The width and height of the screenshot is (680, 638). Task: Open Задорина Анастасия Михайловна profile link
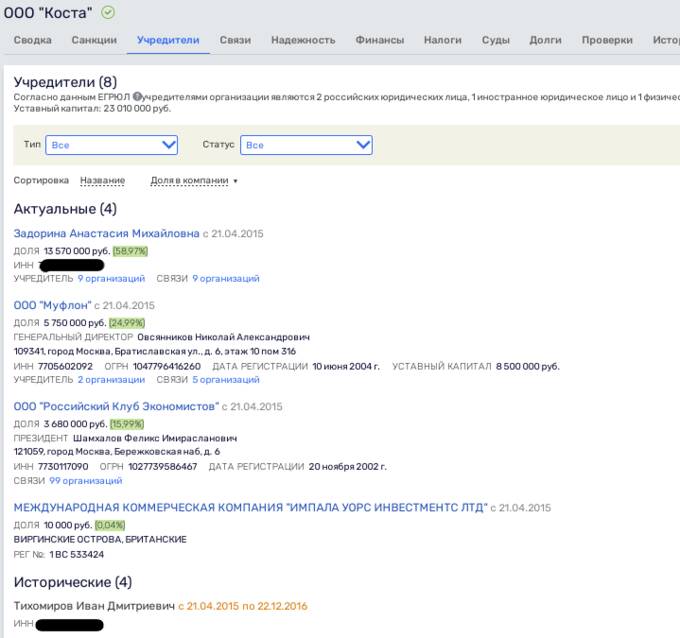point(106,233)
